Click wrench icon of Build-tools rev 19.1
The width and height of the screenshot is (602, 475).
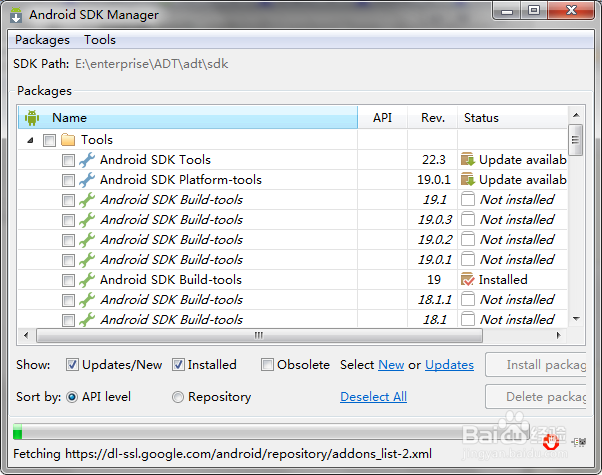pyautogui.click(x=87, y=200)
